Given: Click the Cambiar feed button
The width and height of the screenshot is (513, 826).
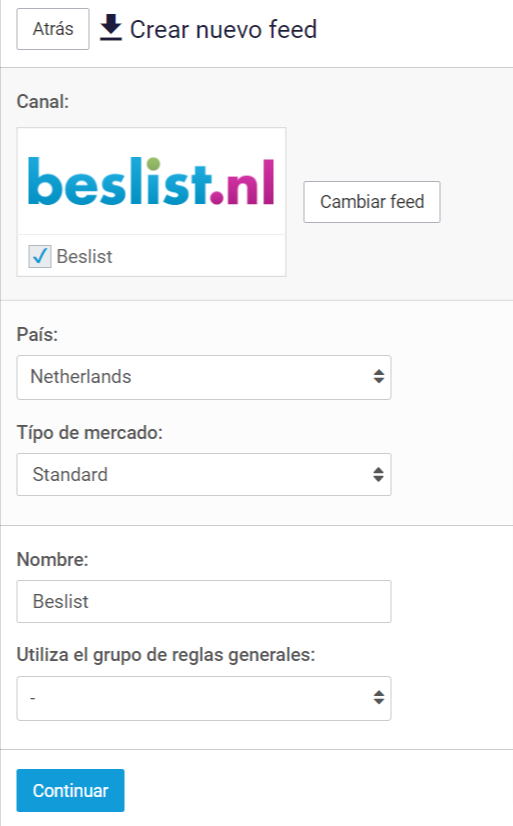Looking at the screenshot, I should (x=372, y=202).
